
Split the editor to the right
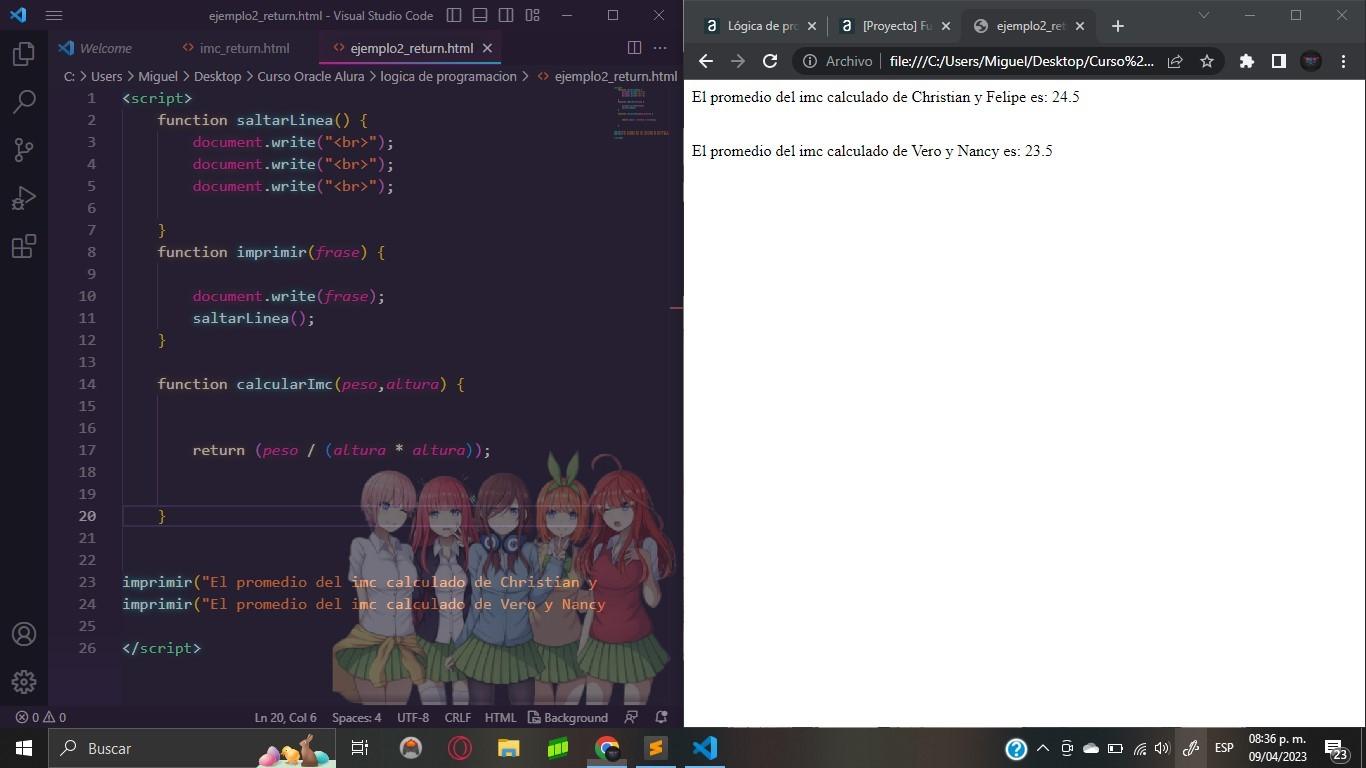(634, 47)
